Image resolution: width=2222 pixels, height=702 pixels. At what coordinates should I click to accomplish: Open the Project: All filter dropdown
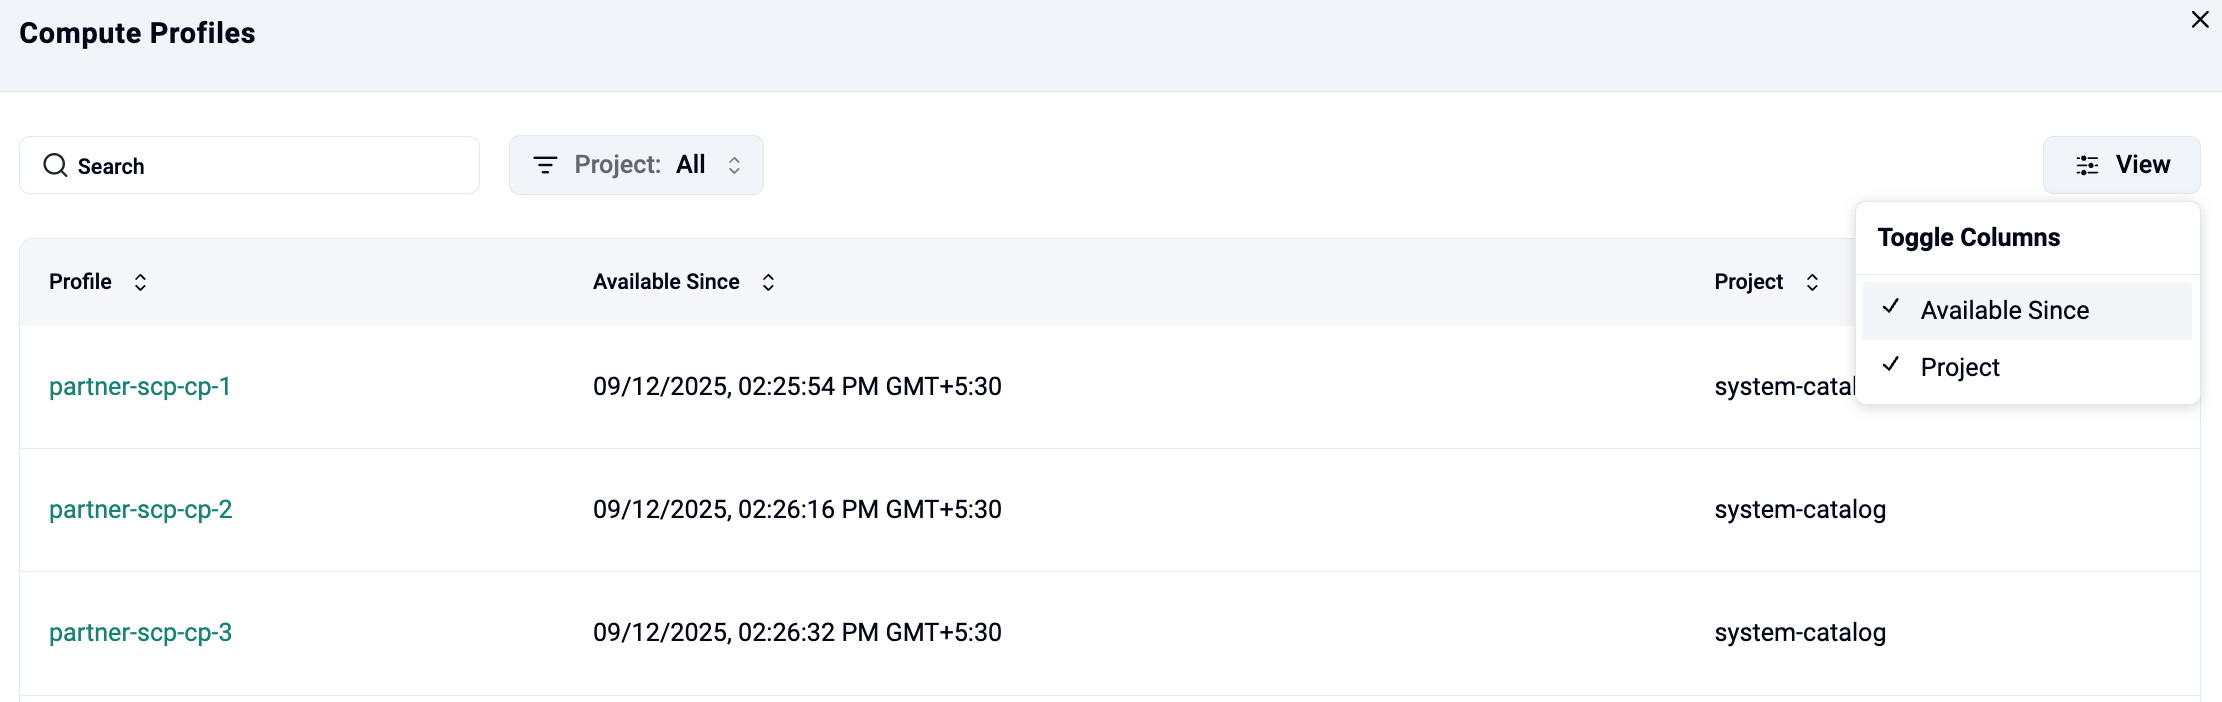pos(636,165)
